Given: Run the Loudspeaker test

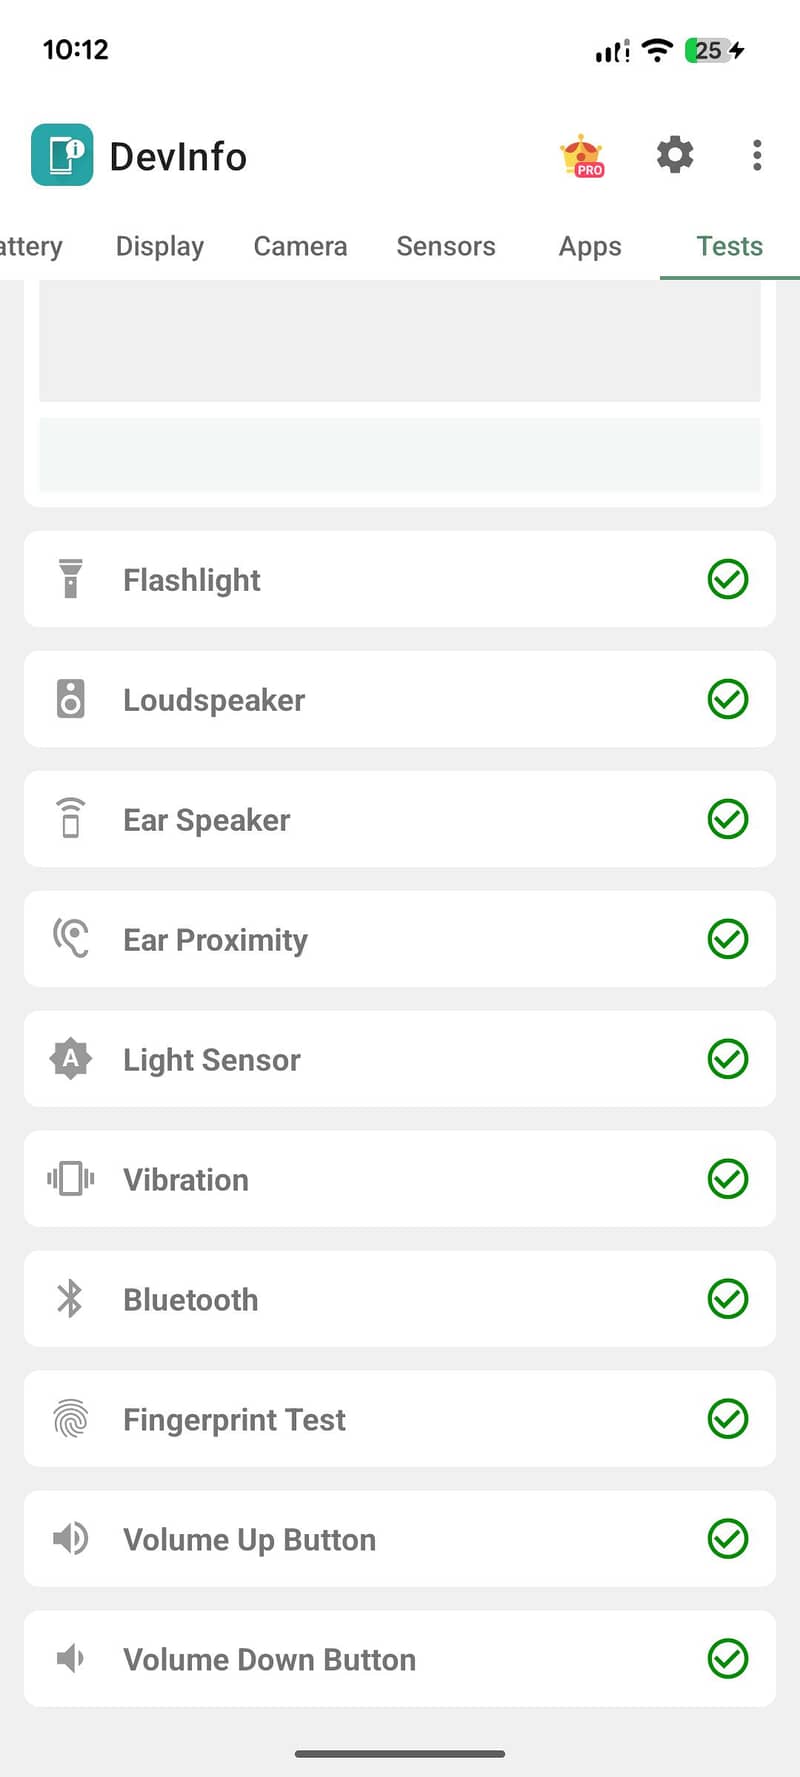Looking at the screenshot, I should click(x=214, y=699).
